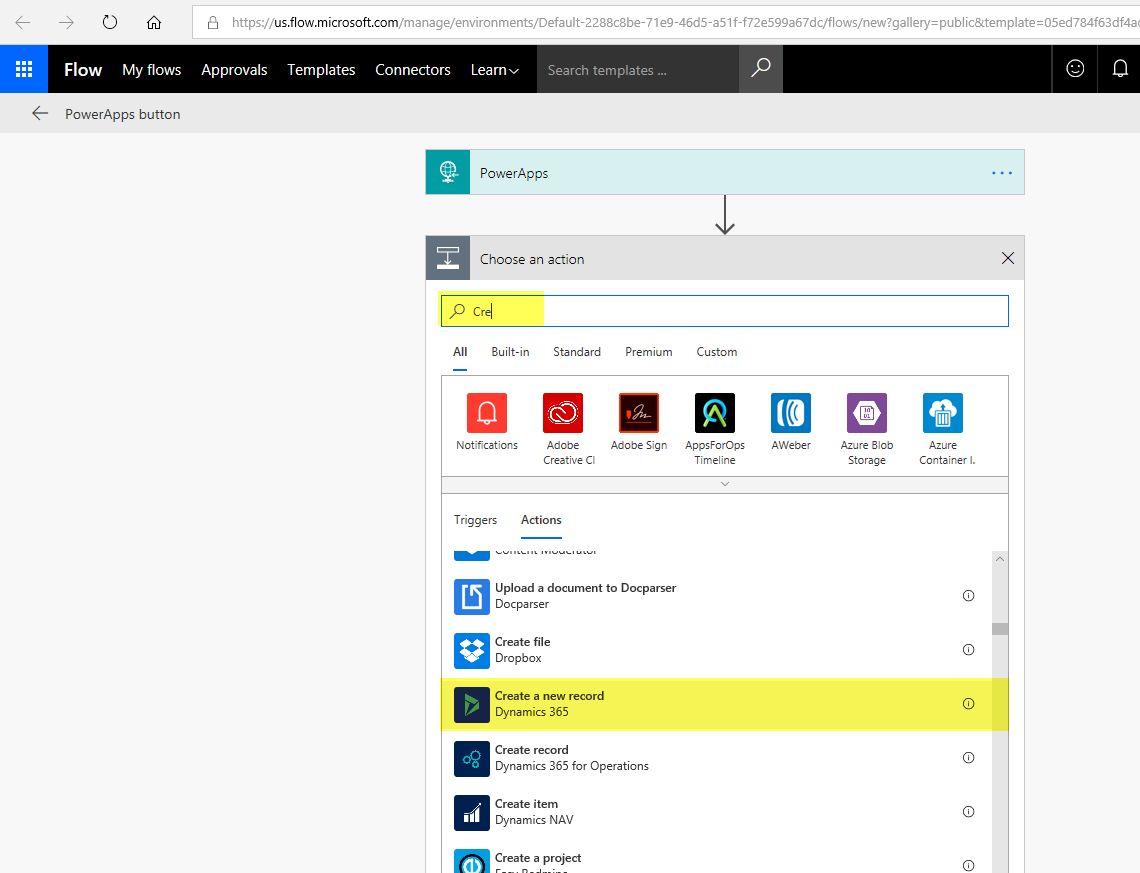Show info for Upload a document to Docparser
Viewport: 1140px width, 873px height.
coord(968,596)
